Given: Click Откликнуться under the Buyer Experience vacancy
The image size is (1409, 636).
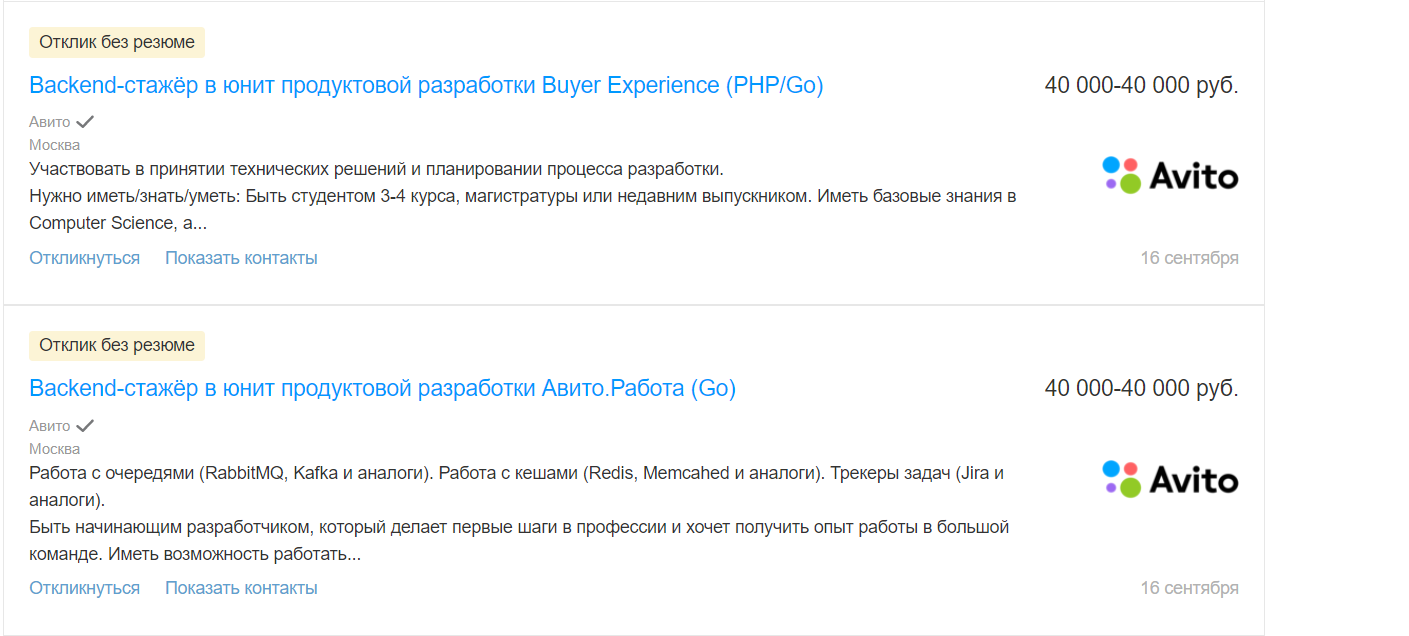Looking at the screenshot, I should tap(84, 258).
